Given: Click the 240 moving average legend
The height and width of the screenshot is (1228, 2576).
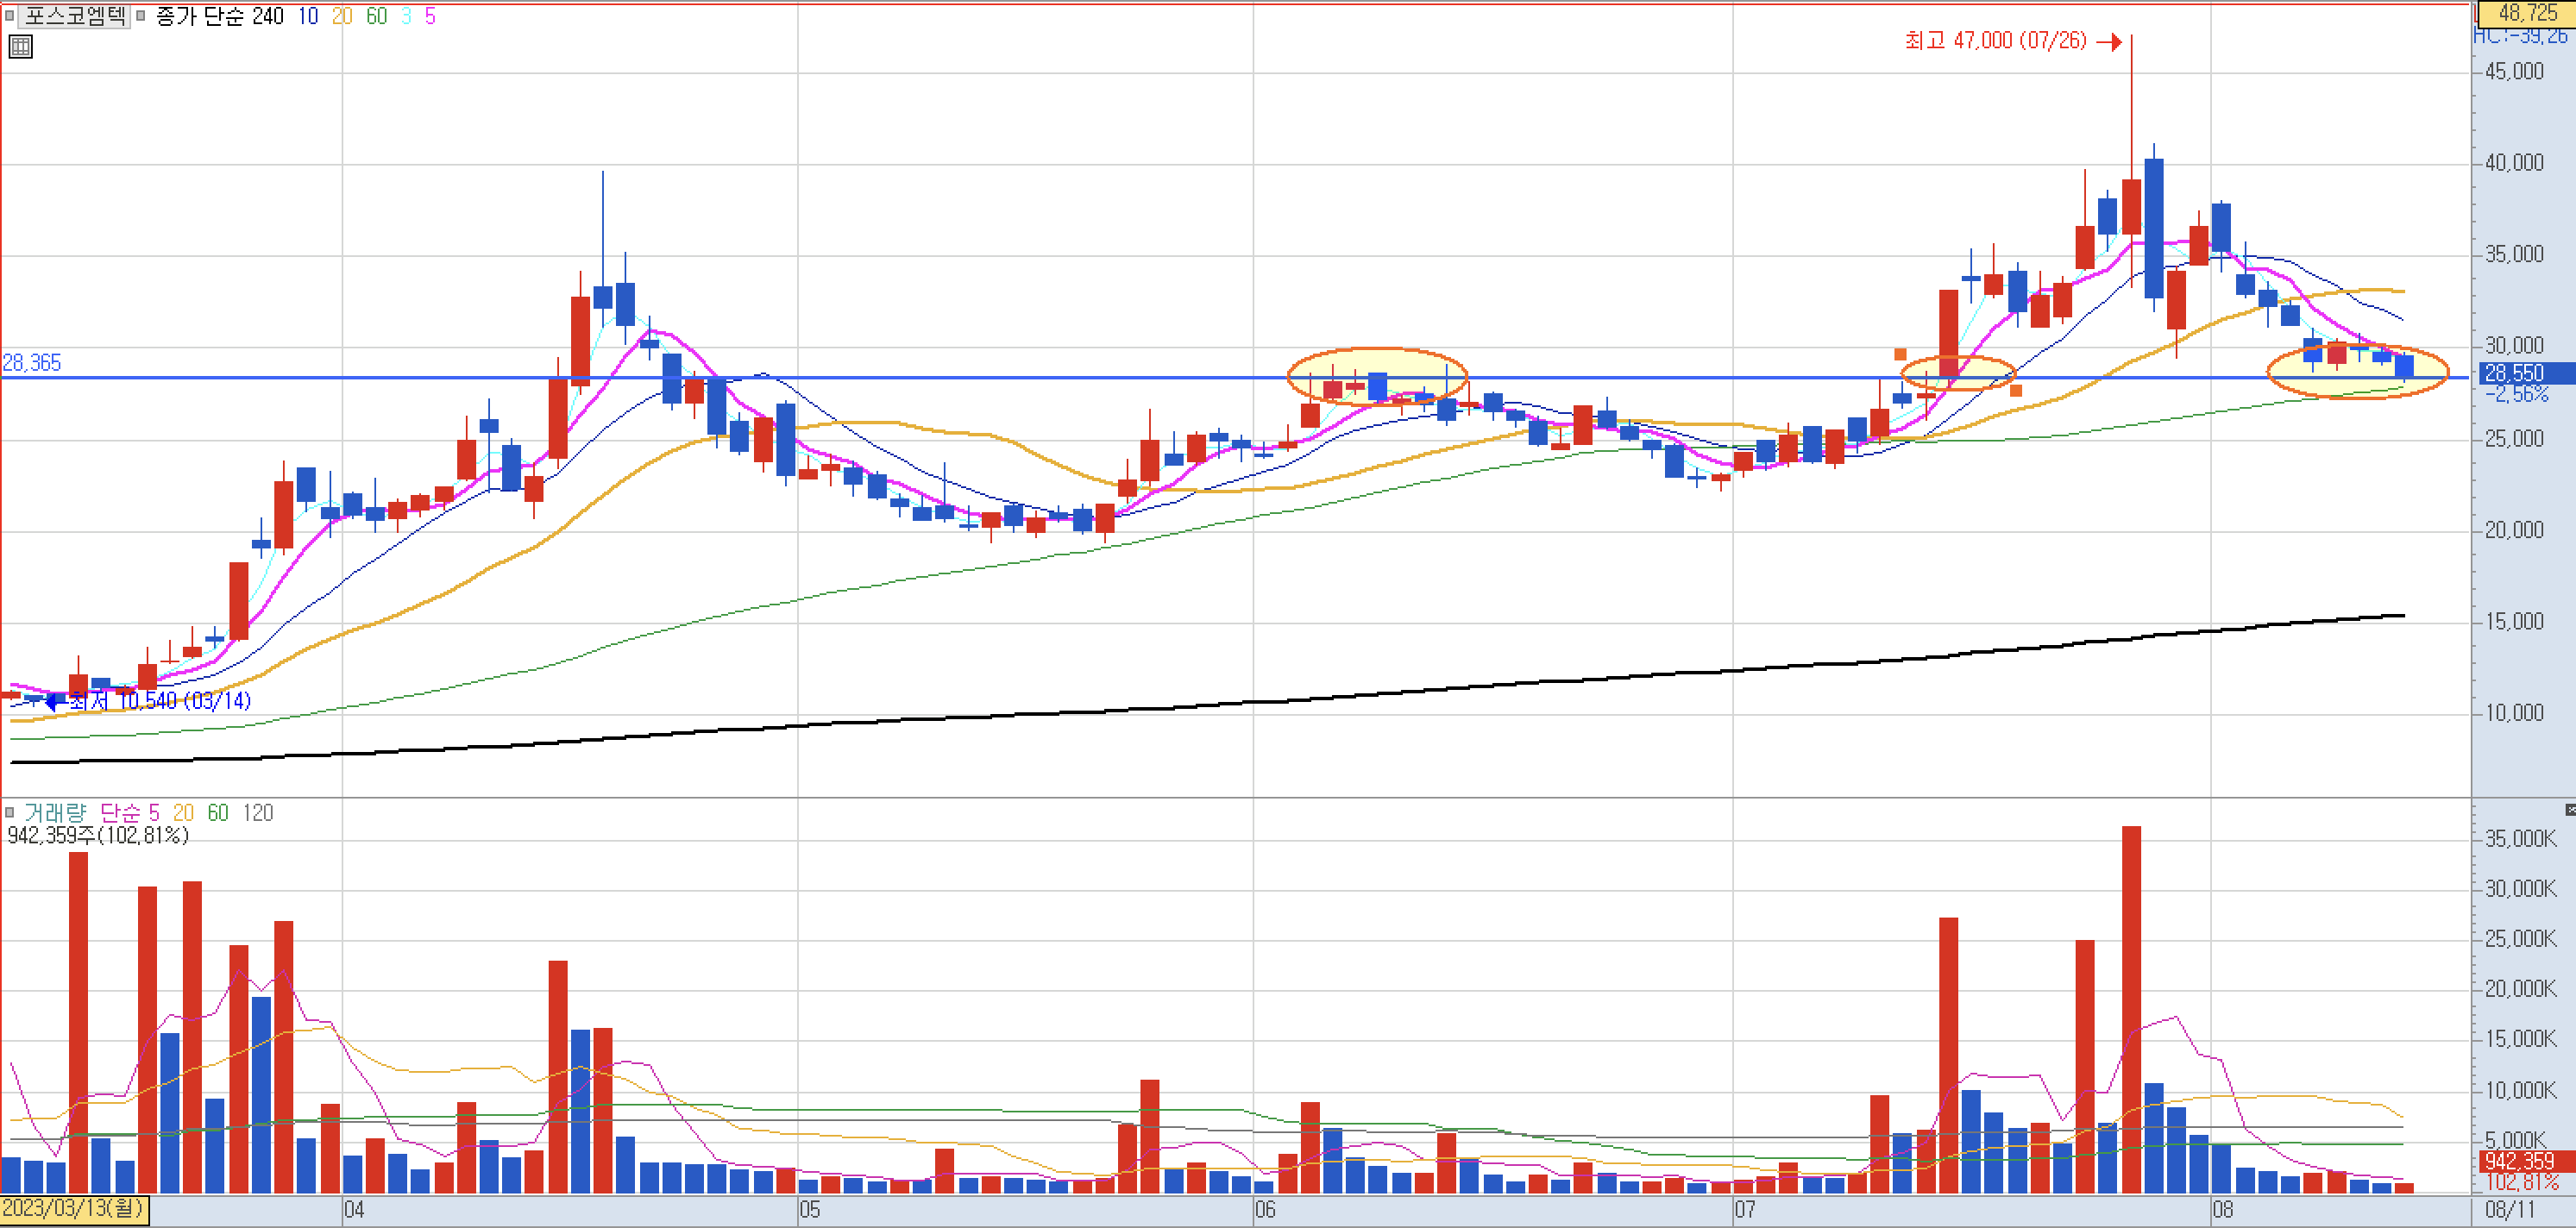Looking at the screenshot, I should click(x=267, y=16).
